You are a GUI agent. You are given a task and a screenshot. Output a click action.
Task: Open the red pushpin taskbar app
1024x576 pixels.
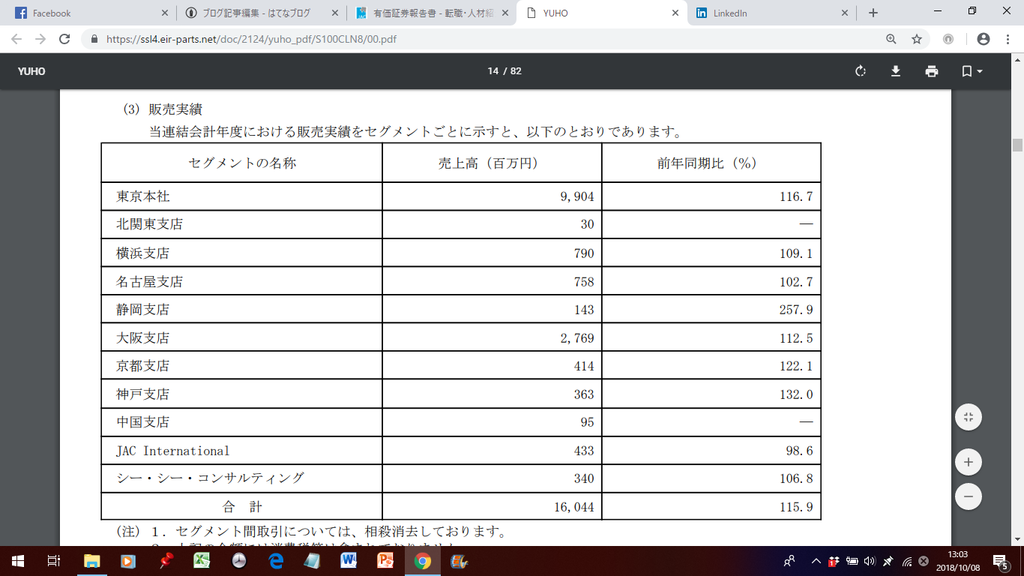click(x=165, y=562)
